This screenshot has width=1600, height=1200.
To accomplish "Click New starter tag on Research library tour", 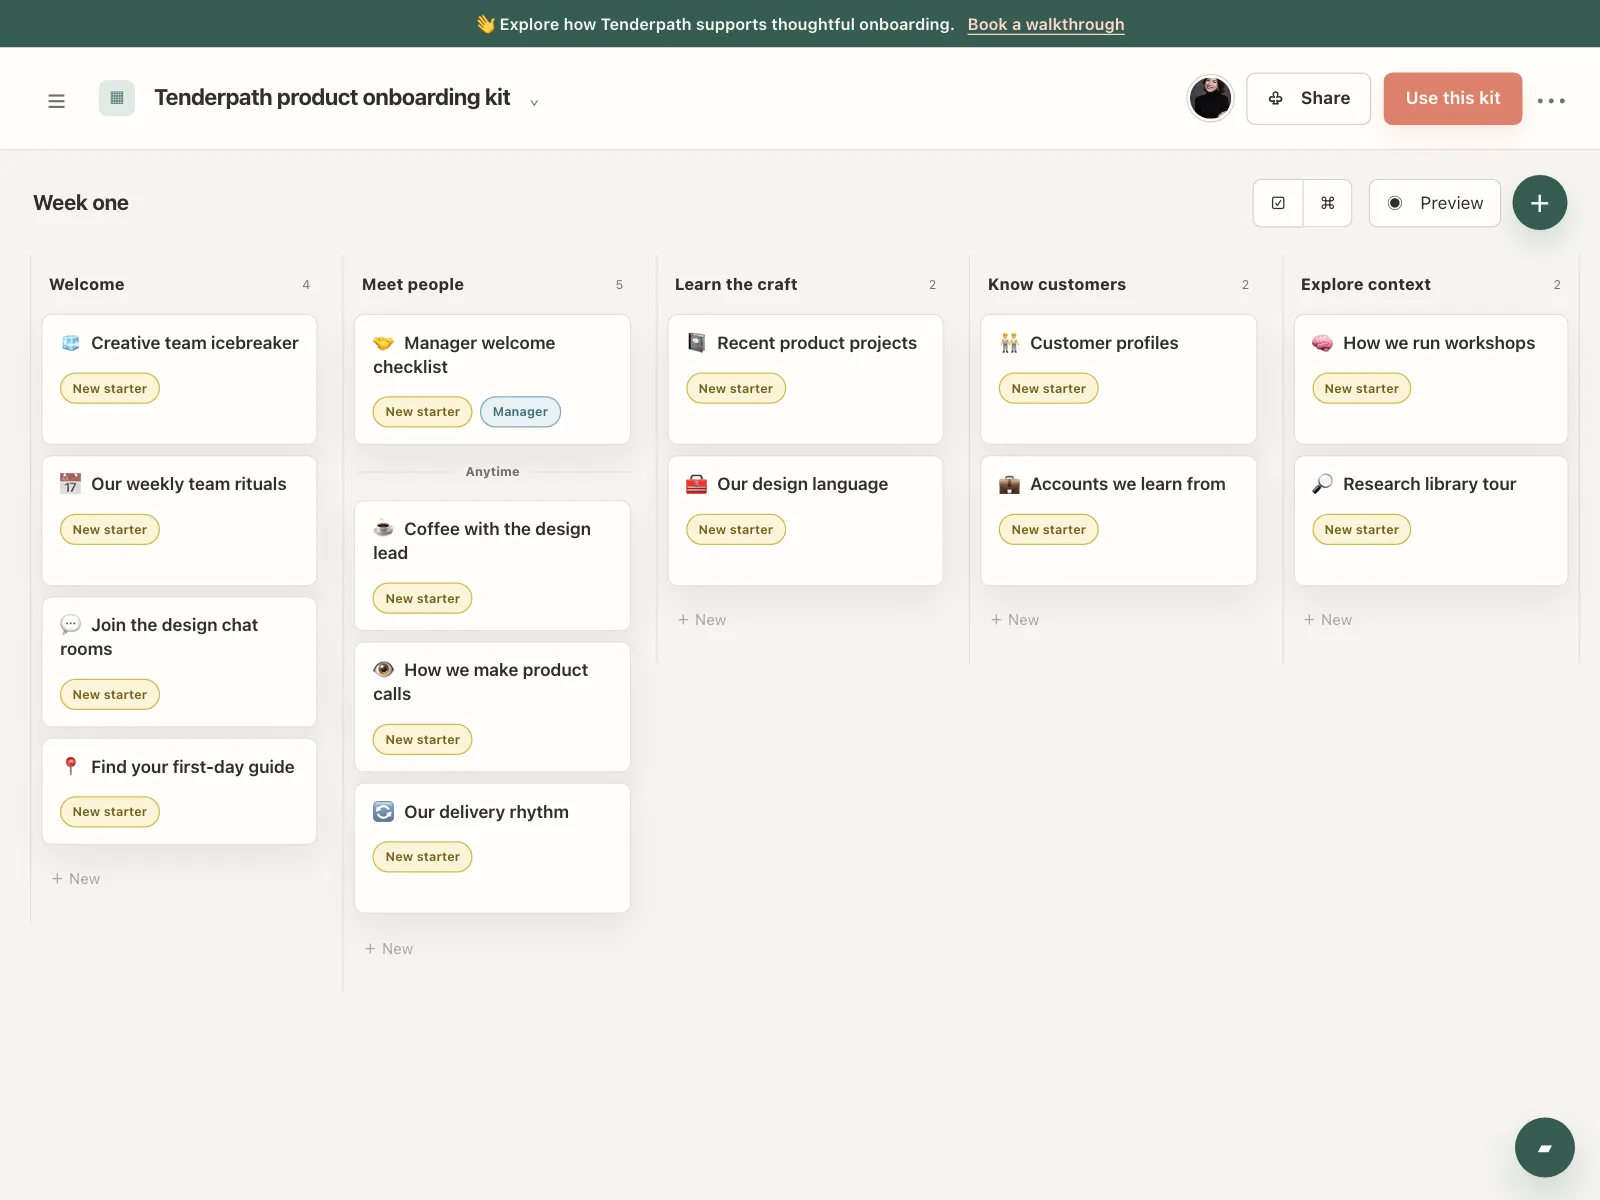I will (x=1362, y=530).
